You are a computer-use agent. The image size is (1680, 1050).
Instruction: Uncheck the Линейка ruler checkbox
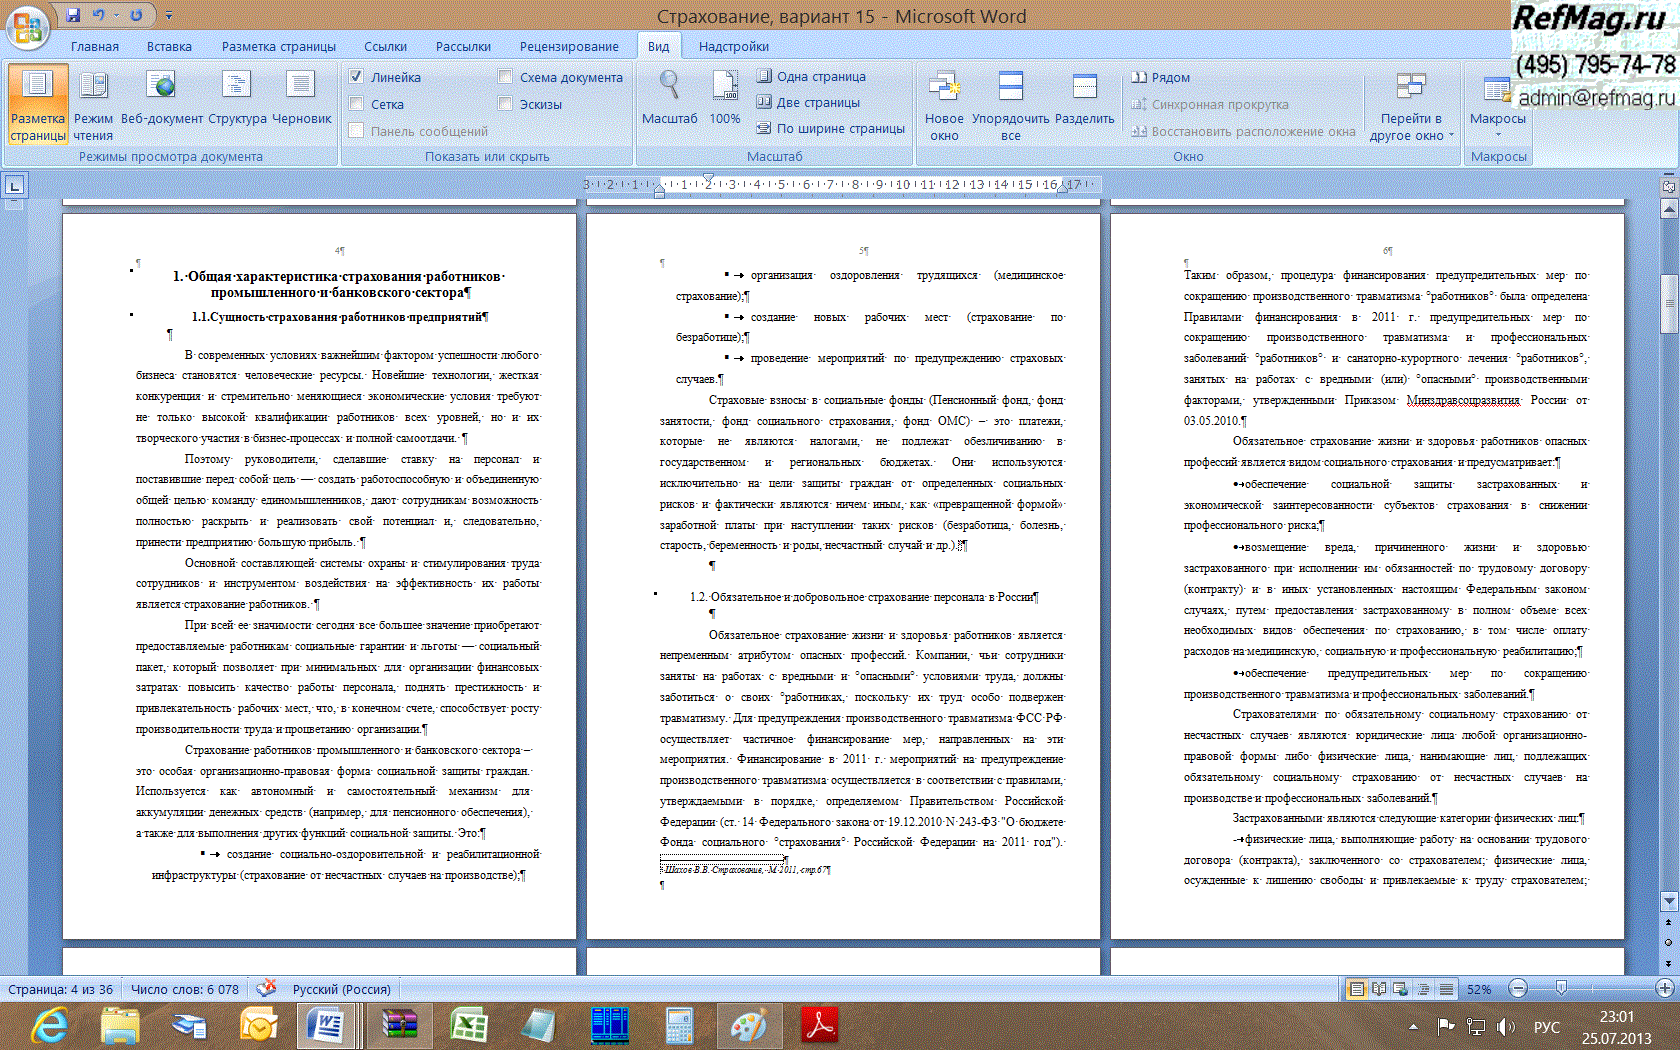click(x=356, y=77)
